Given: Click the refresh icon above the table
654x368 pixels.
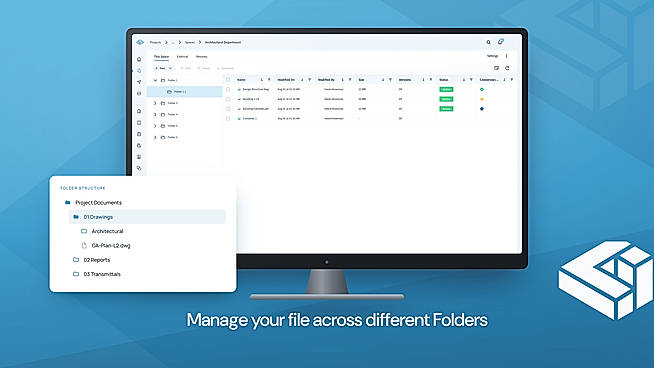Looking at the screenshot, I should [507, 68].
